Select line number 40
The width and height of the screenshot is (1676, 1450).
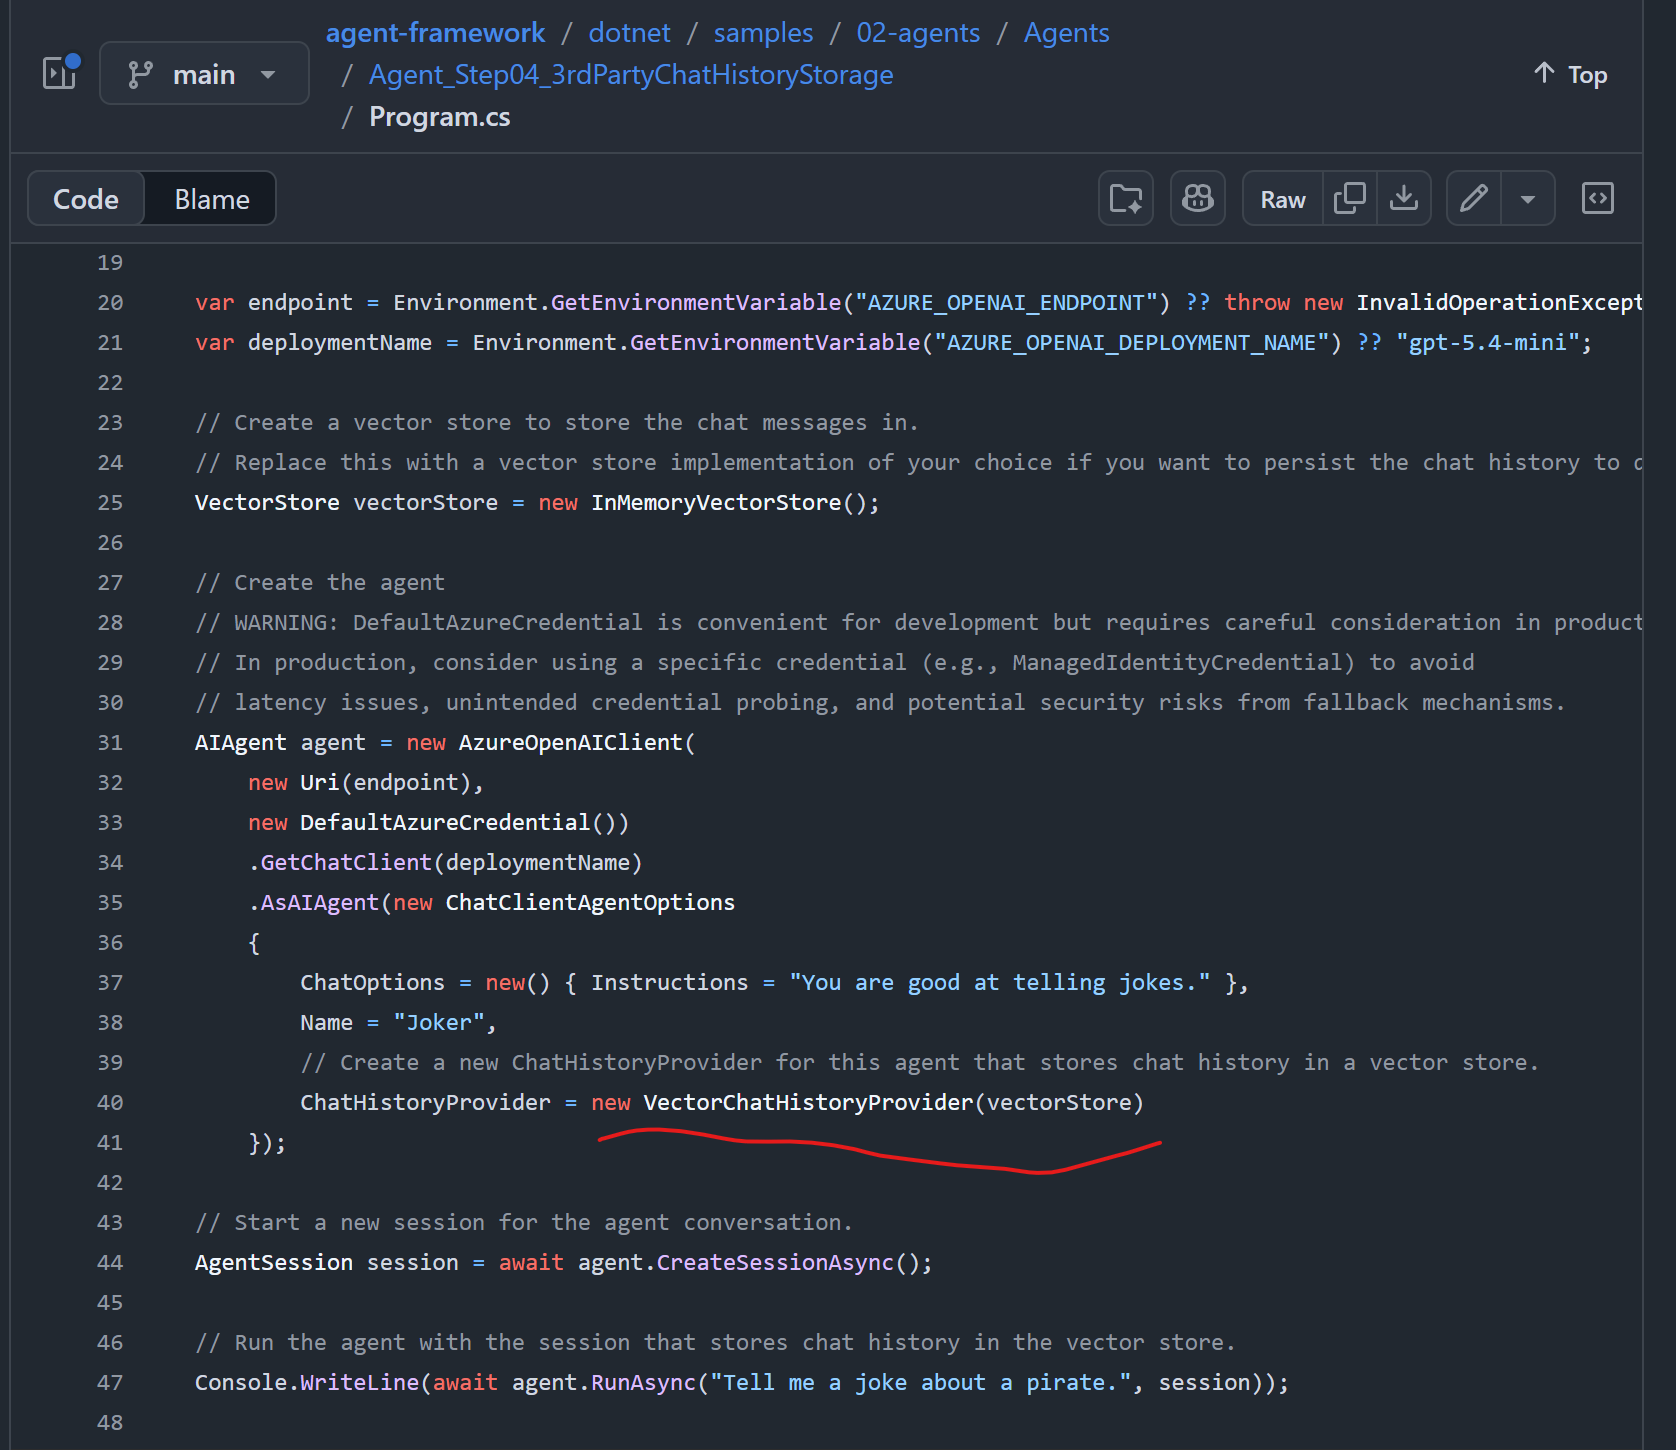pyautogui.click(x=110, y=1102)
